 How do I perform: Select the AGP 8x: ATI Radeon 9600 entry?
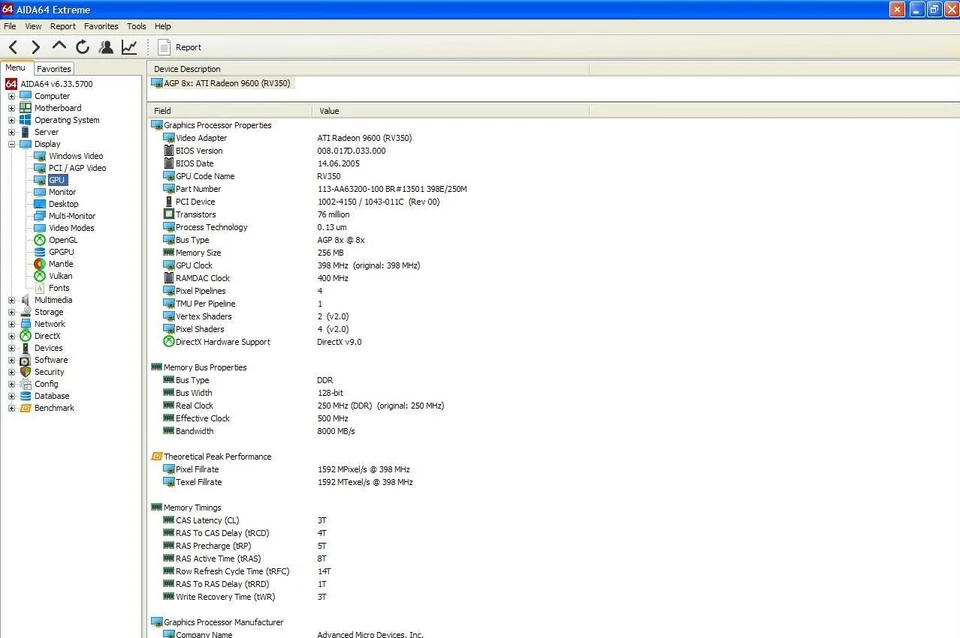point(226,83)
